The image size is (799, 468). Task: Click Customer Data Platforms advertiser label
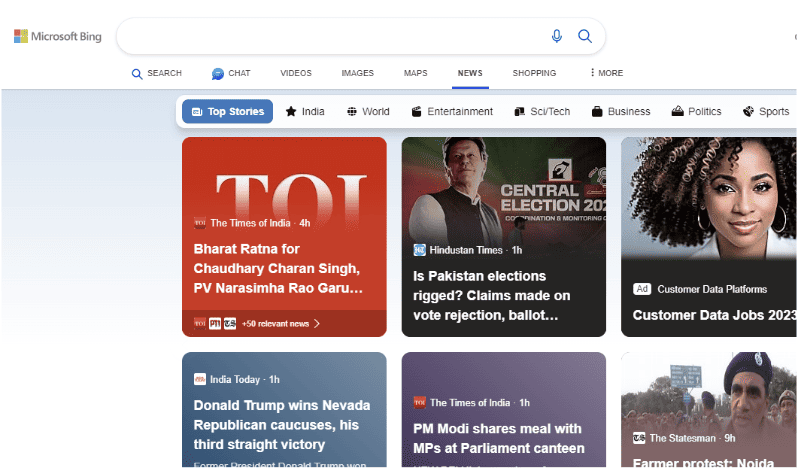(x=712, y=289)
